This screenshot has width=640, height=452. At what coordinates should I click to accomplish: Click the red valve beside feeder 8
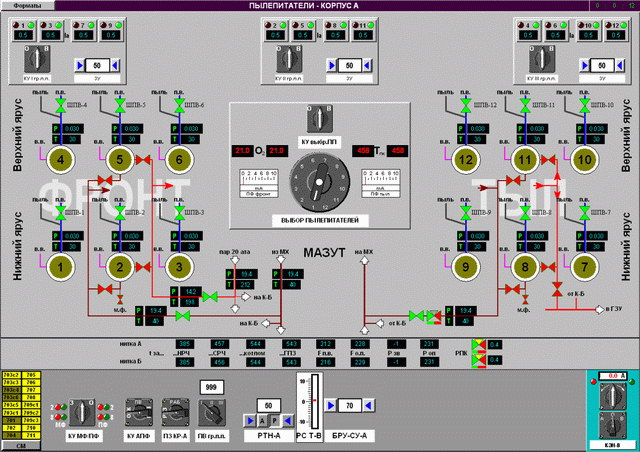click(548, 267)
